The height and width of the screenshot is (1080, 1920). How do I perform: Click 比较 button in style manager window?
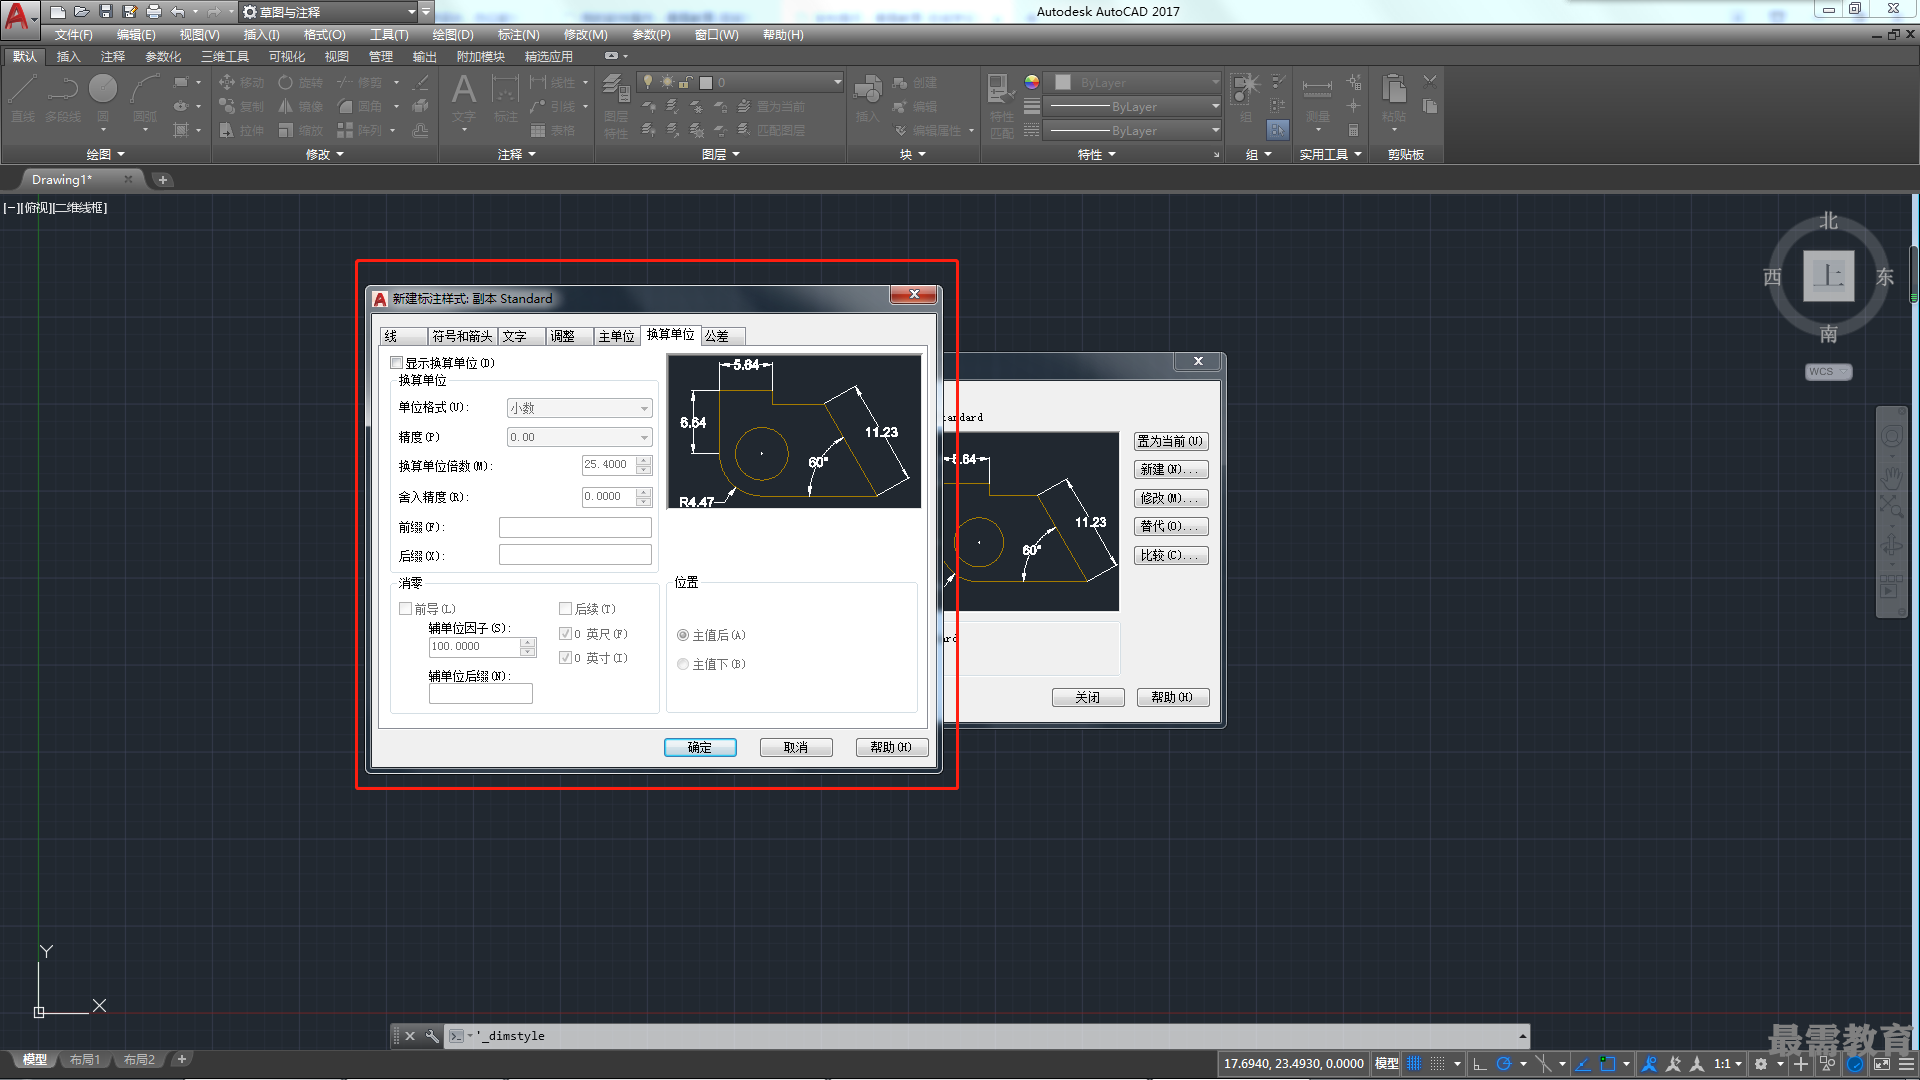pyautogui.click(x=1171, y=555)
